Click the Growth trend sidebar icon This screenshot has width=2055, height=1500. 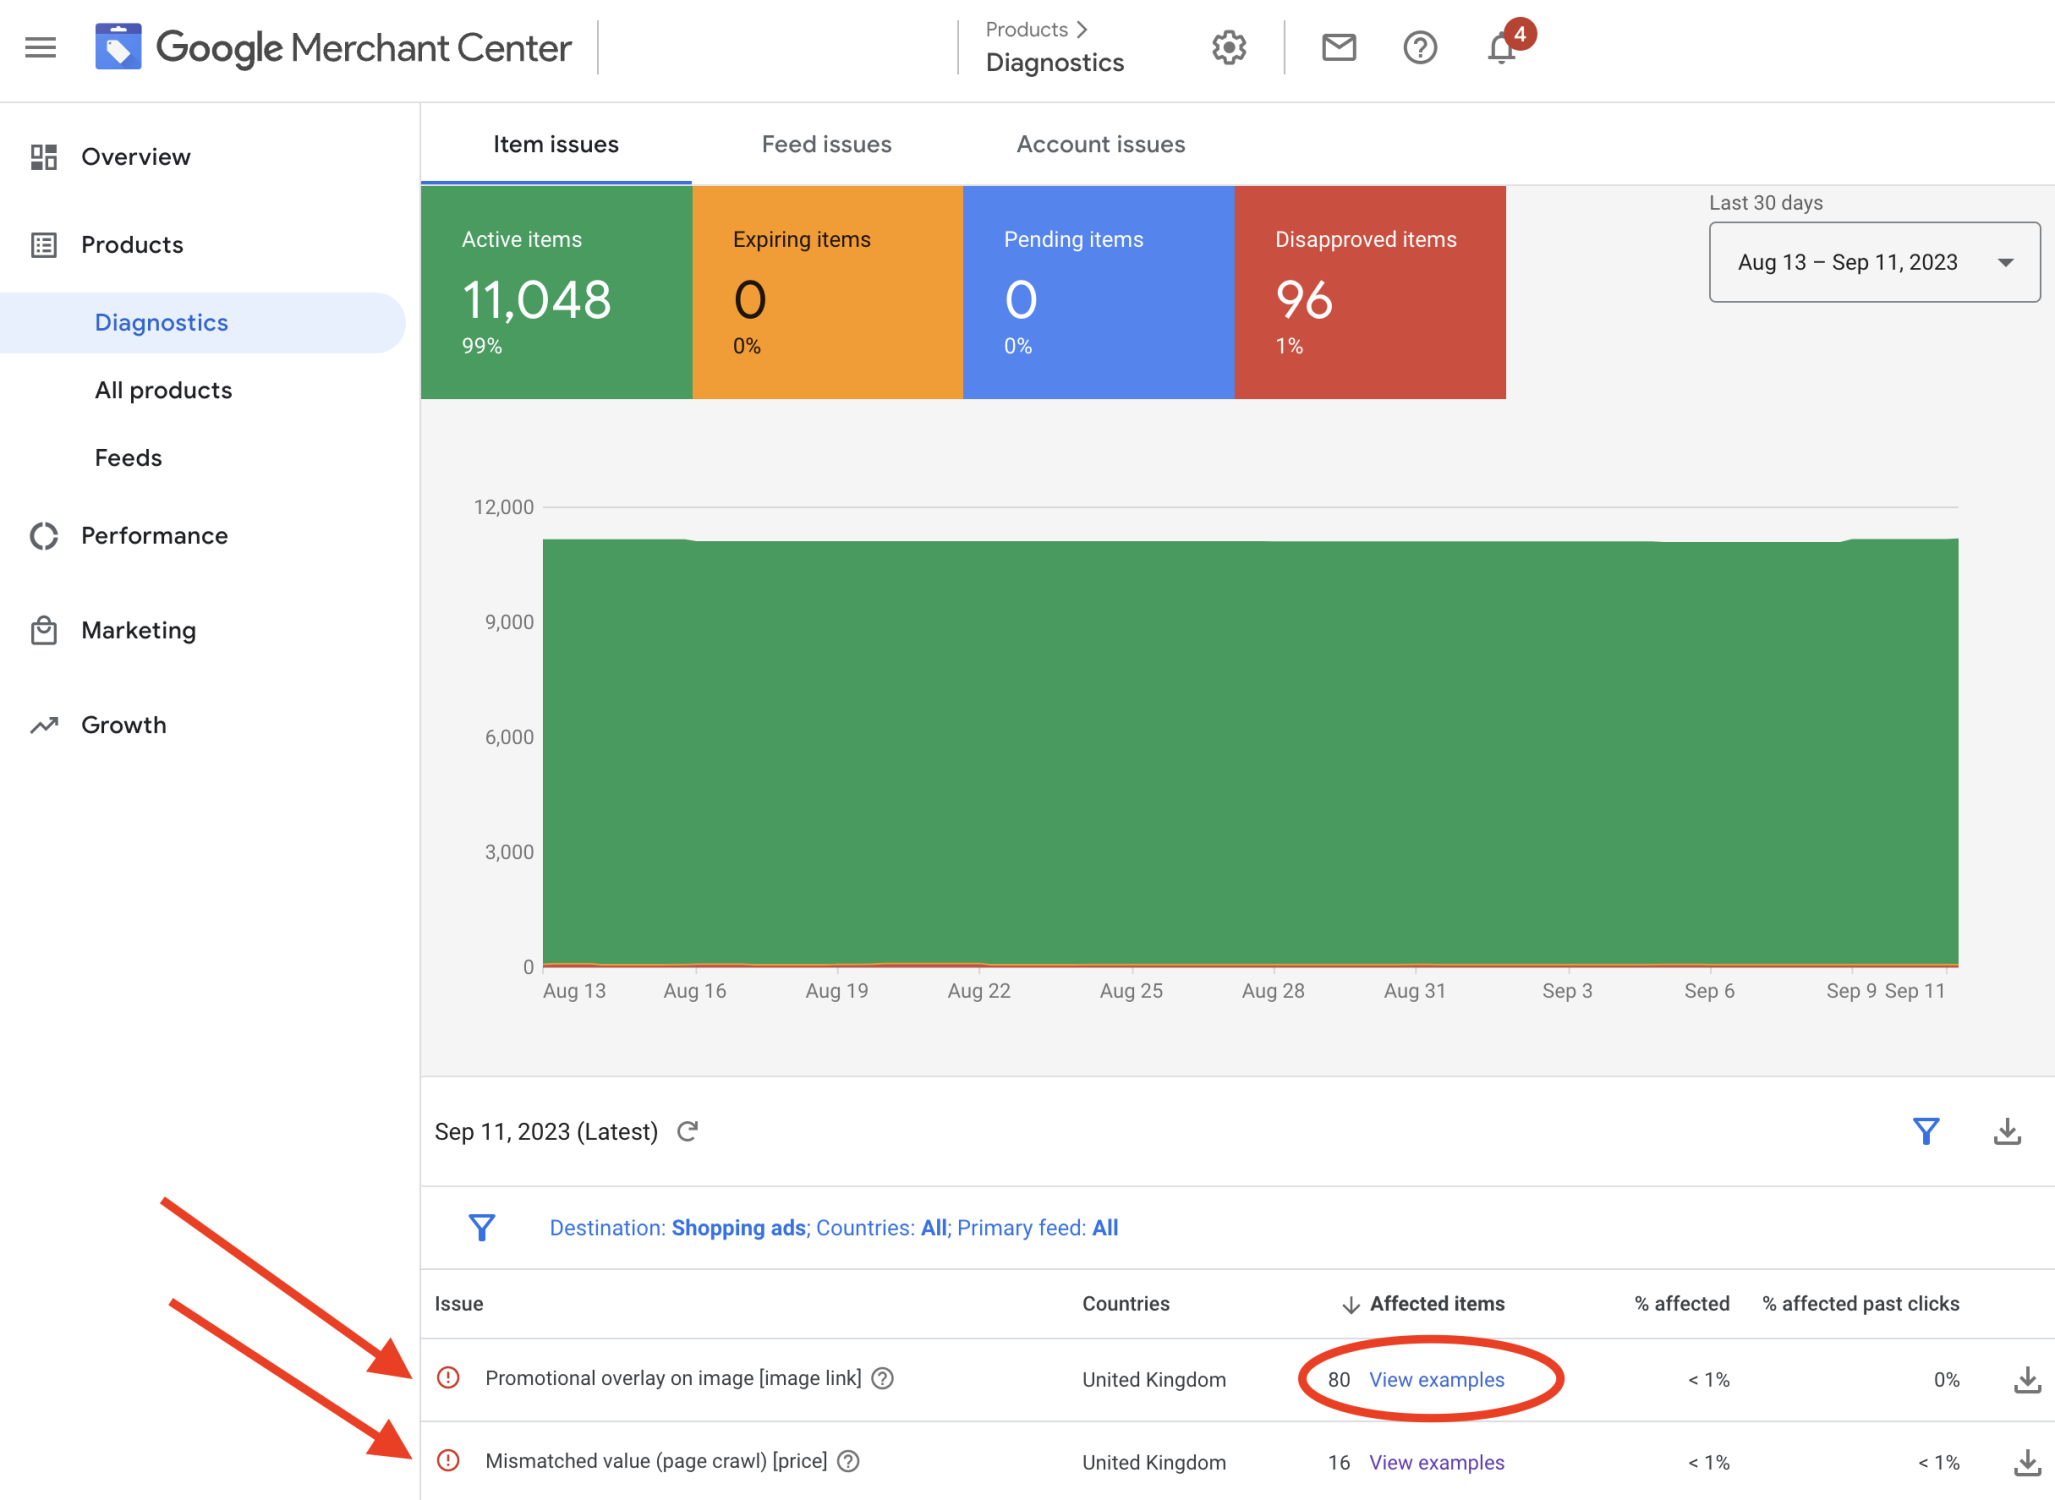(x=44, y=724)
